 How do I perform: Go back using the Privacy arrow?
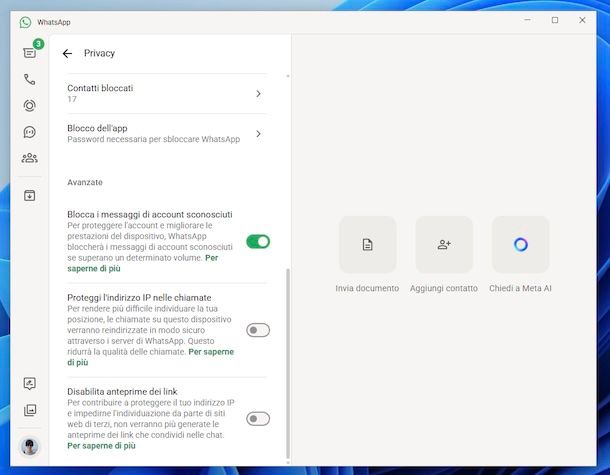tap(67, 53)
